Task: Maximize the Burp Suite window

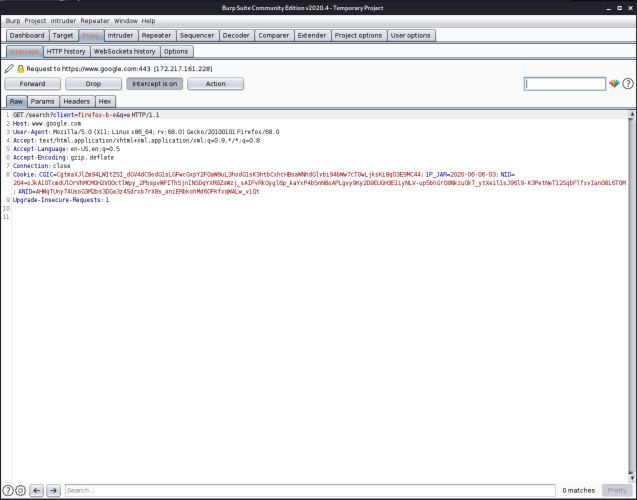Action: point(619,8)
